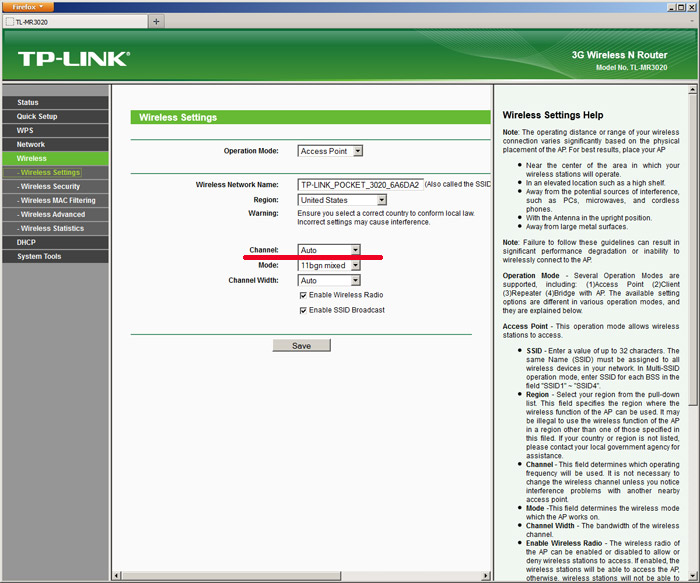Open the WPS menu item

pyautogui.click(x=55, y=130)
